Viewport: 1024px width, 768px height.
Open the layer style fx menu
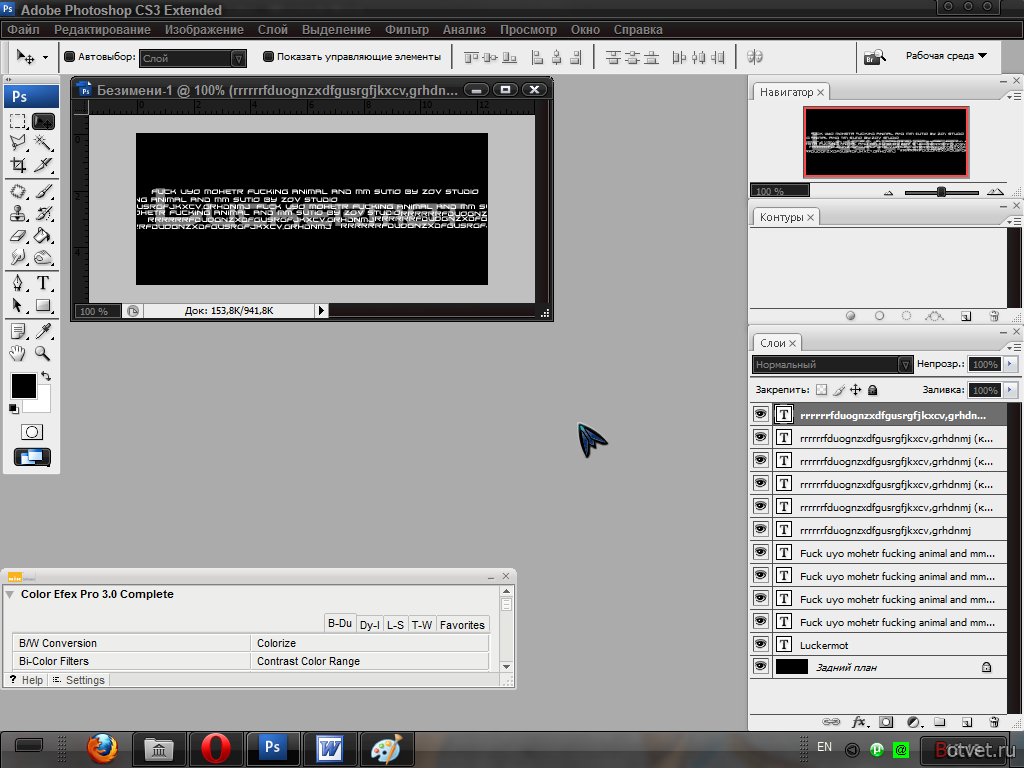[x=860, y=722]
